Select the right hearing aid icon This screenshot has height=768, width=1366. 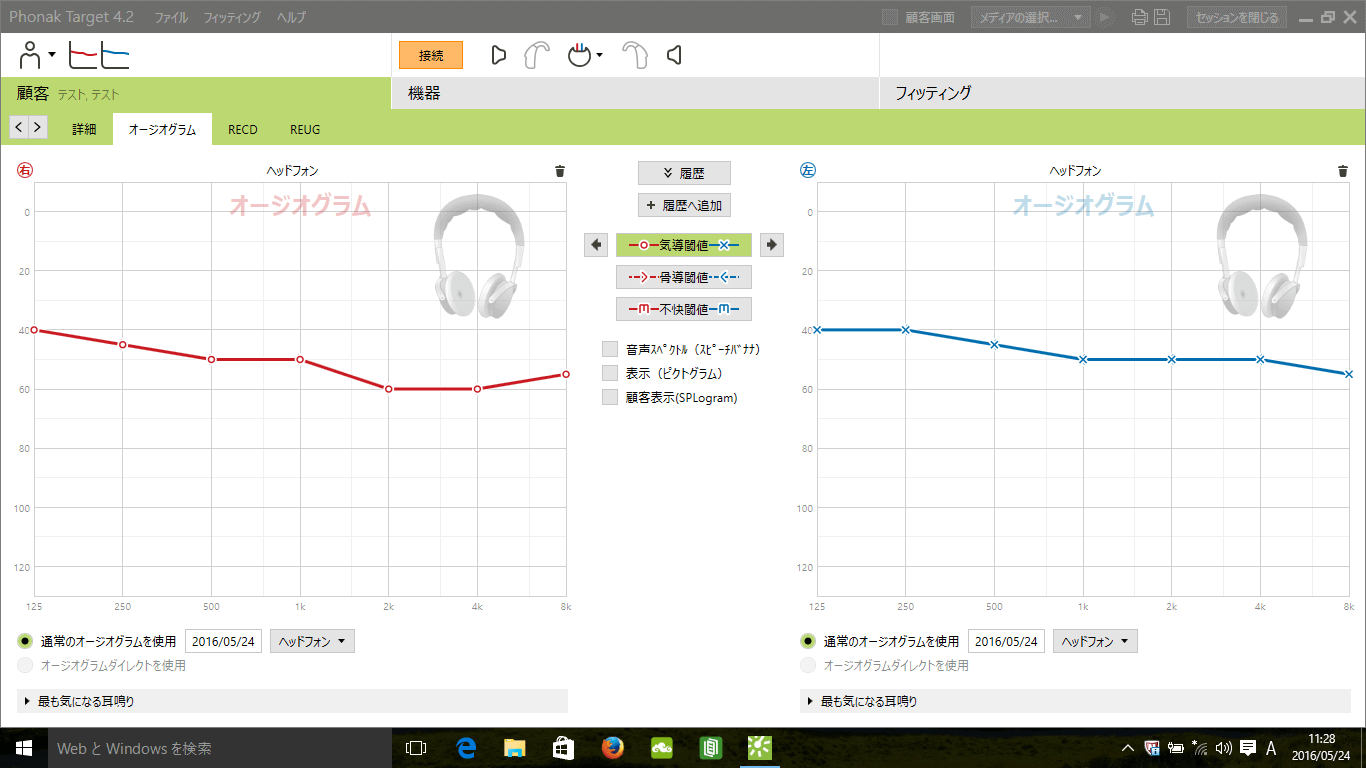click(537, 55)
